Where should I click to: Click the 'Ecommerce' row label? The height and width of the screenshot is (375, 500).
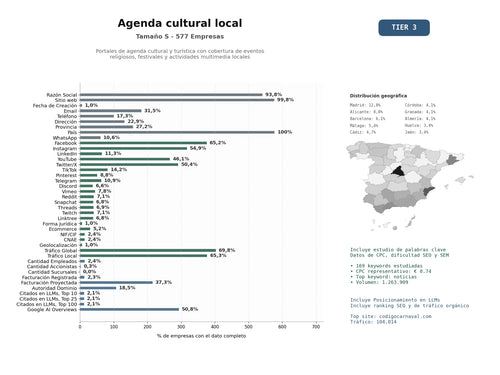tap(63, 229)
